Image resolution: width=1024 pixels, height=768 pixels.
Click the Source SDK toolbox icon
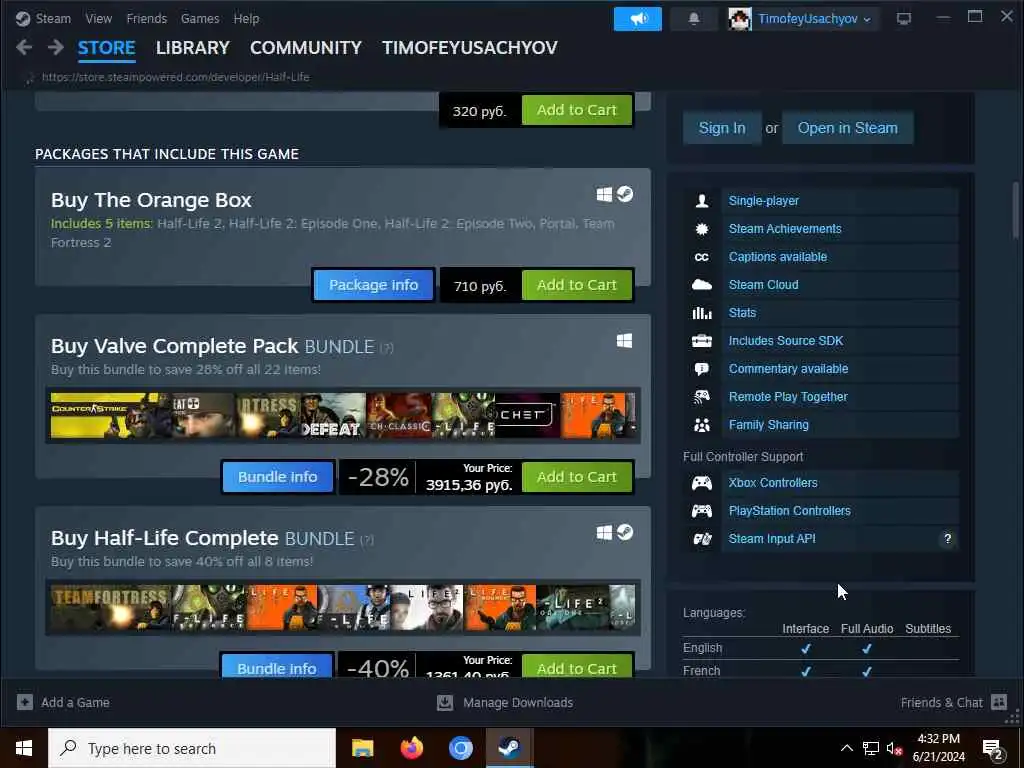(x=702, y=341)
